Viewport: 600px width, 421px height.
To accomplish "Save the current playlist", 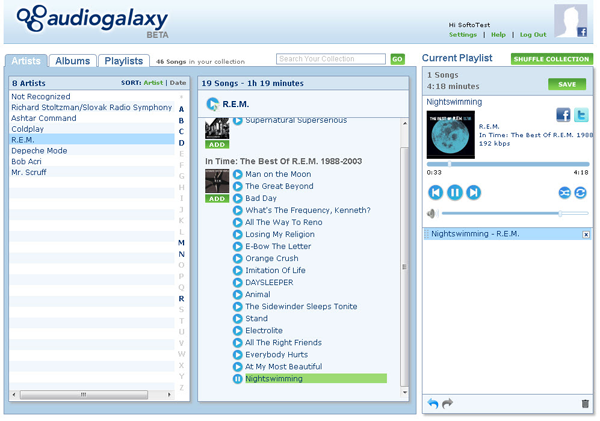I will coord(567,84).
